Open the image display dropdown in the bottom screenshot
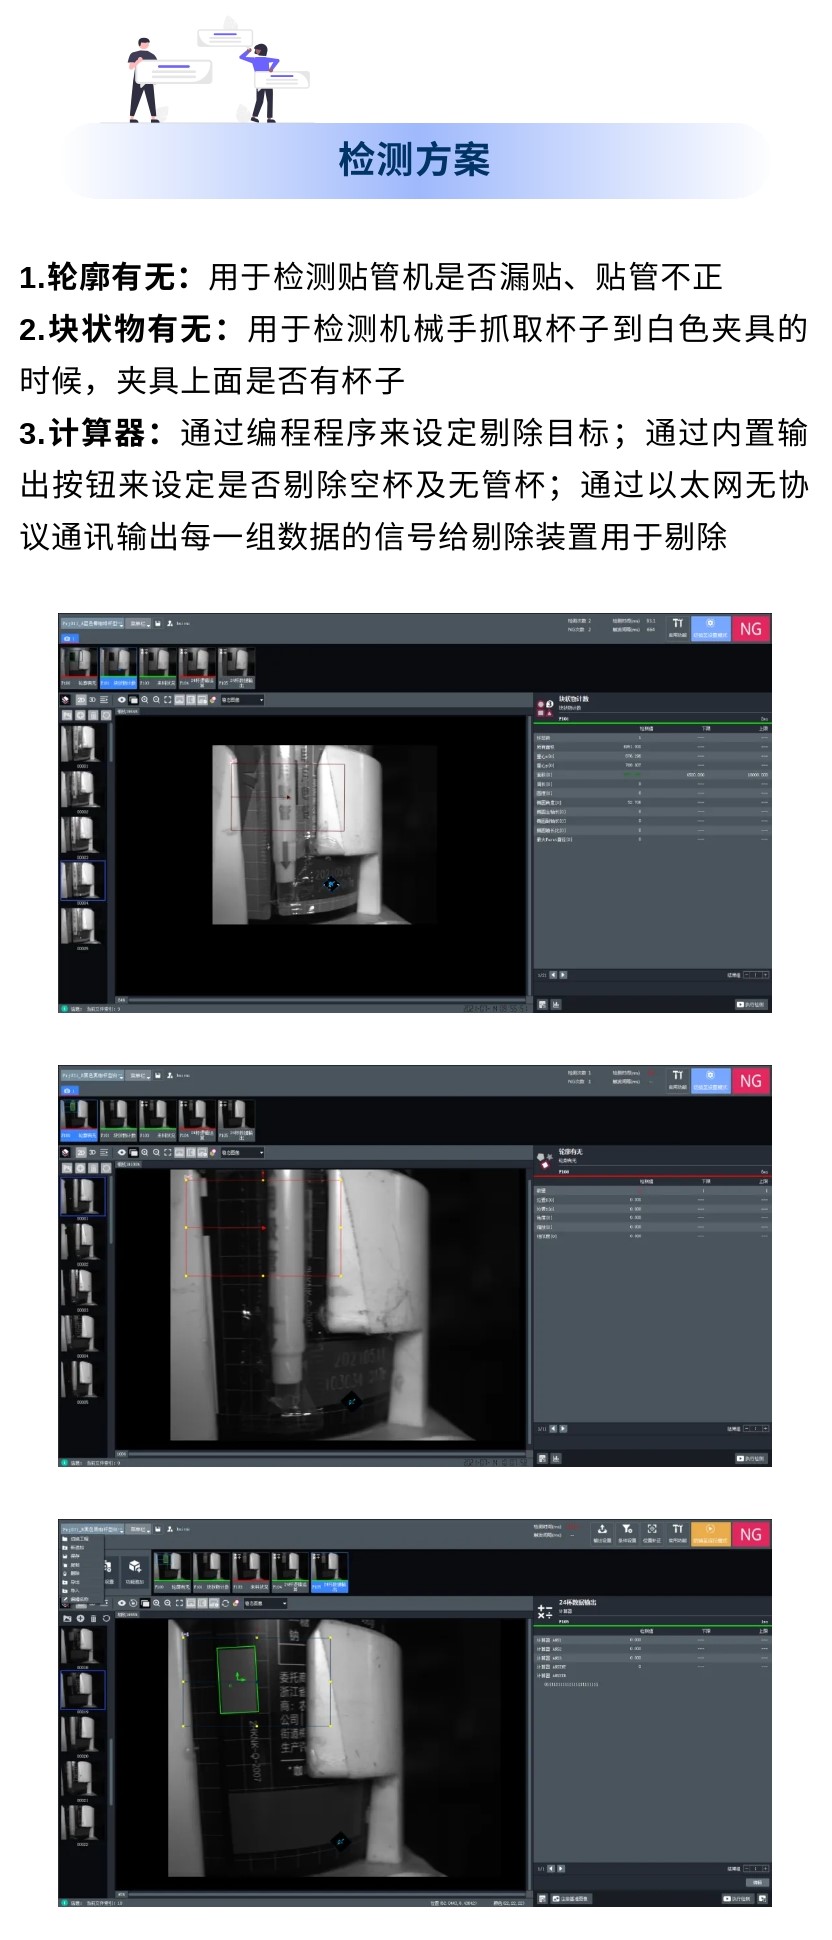Viewport: 832px width, 1940px height. click(x=266, y=1603)
